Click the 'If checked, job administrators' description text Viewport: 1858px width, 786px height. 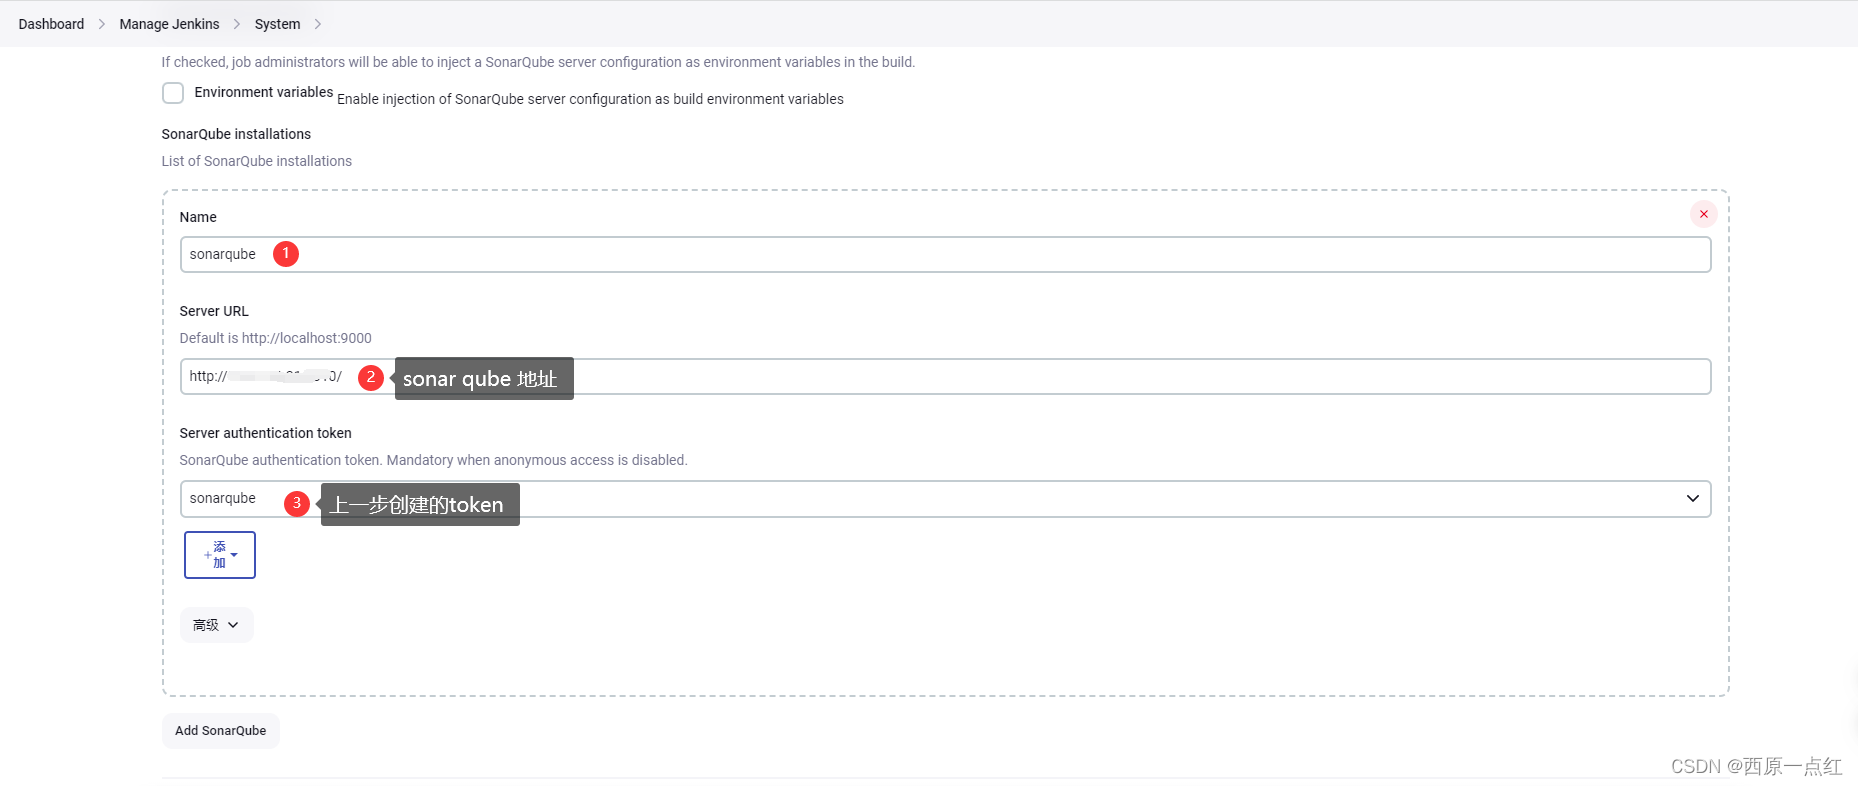click(x=538, y=62)
